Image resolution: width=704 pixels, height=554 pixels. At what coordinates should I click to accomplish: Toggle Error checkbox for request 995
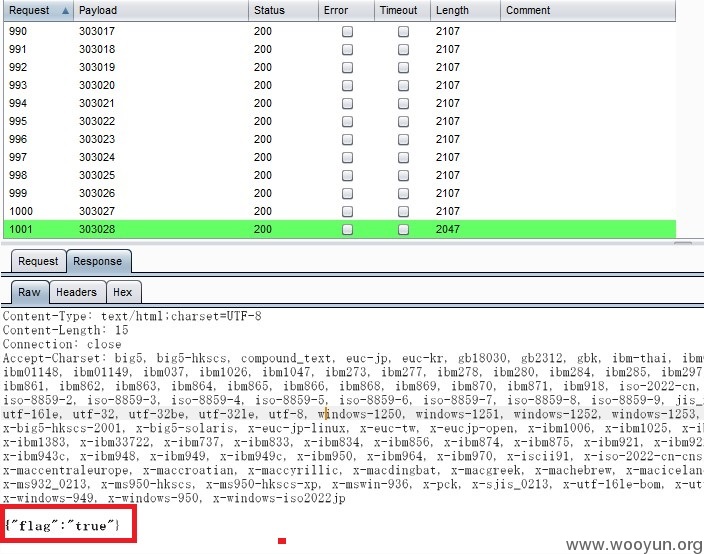click(x=348, y=121)
